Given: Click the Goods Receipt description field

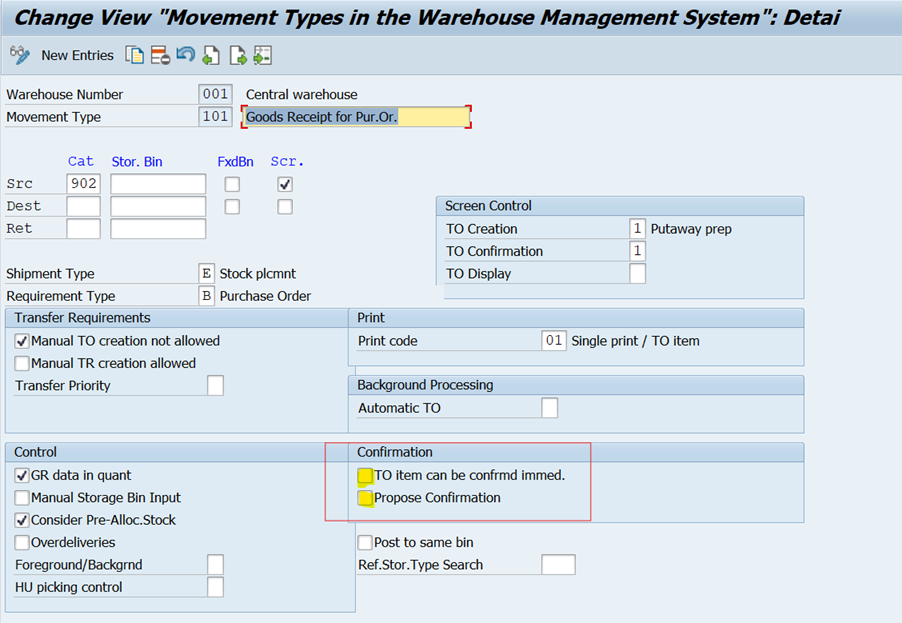Looking at the screenshot, I should click(x=356, y=117).
